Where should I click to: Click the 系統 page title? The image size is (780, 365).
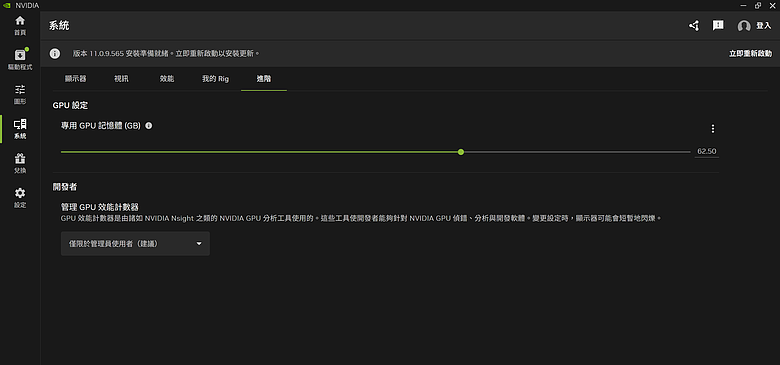59,26
